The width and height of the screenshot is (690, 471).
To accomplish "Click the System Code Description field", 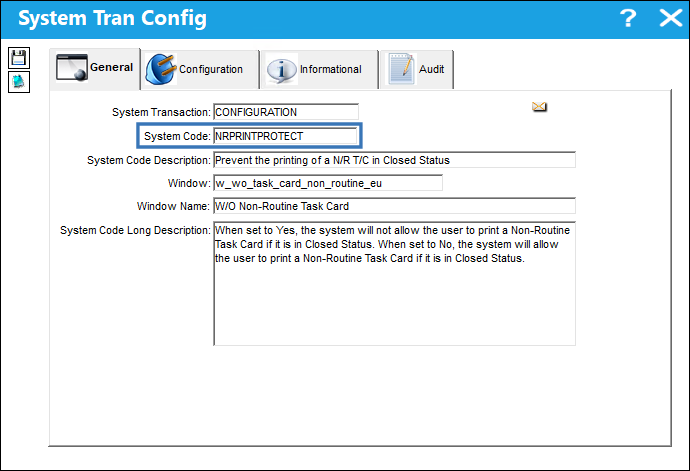I will coord(394,160).
